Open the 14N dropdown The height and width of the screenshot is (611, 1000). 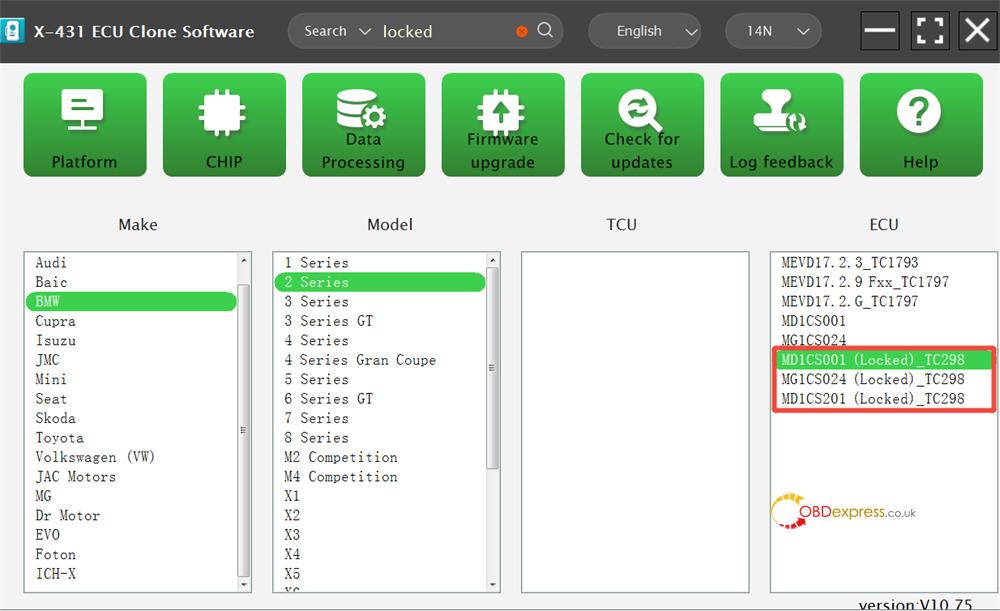(773, 31)
